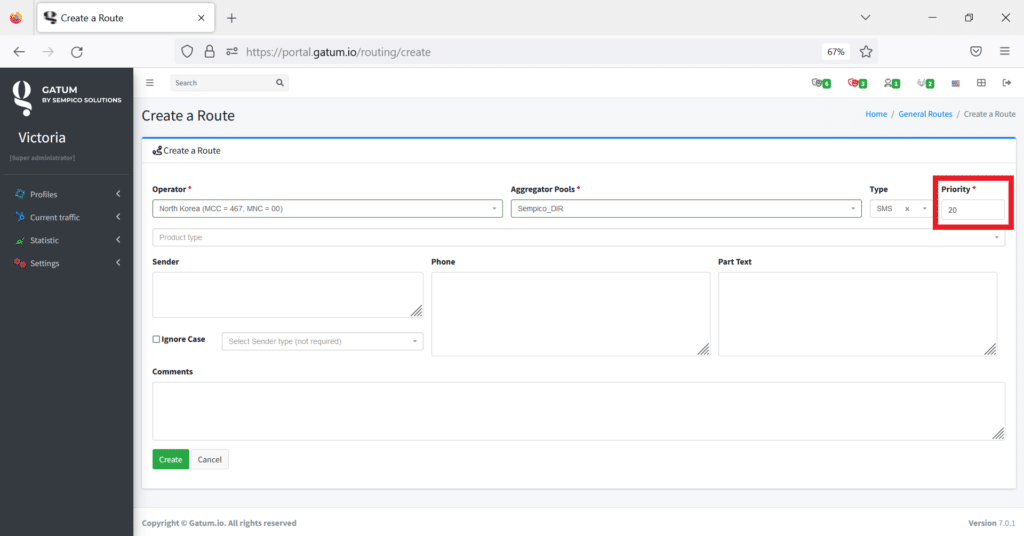Go to General Routes breadcrumb link
This screenshot has width=1024, height=536.
tap(925, 114)
